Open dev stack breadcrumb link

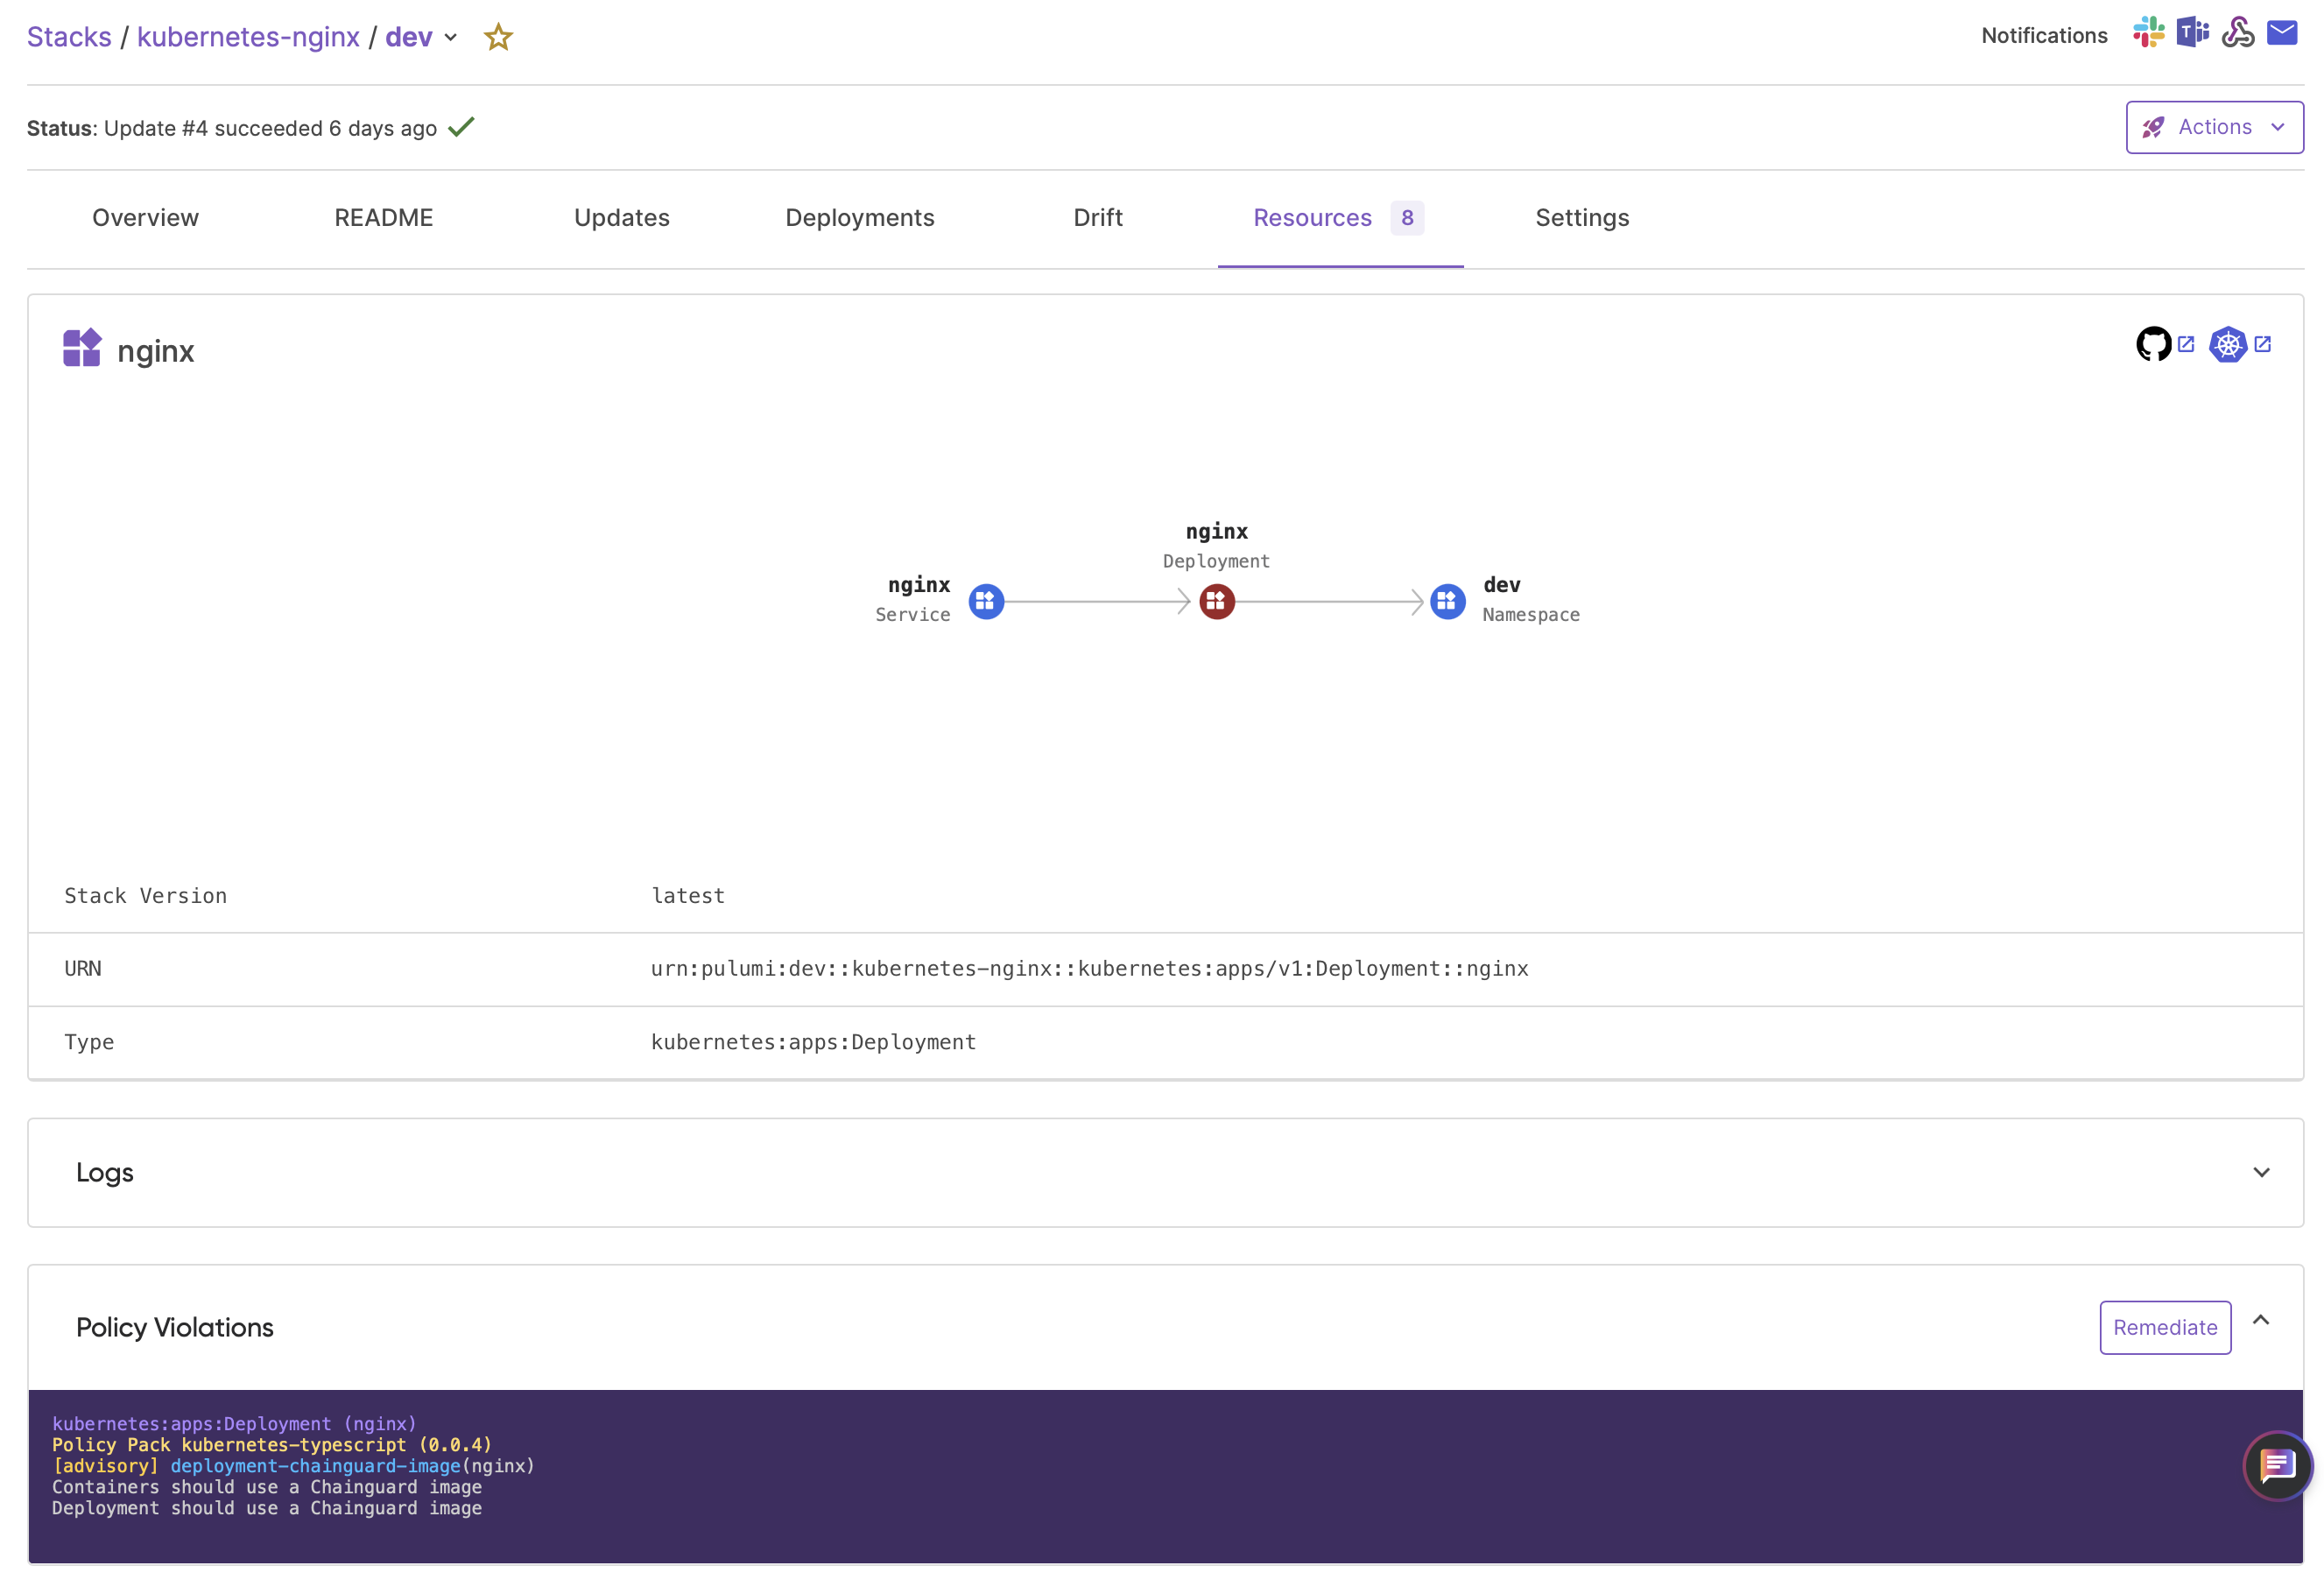coord(409,37)
